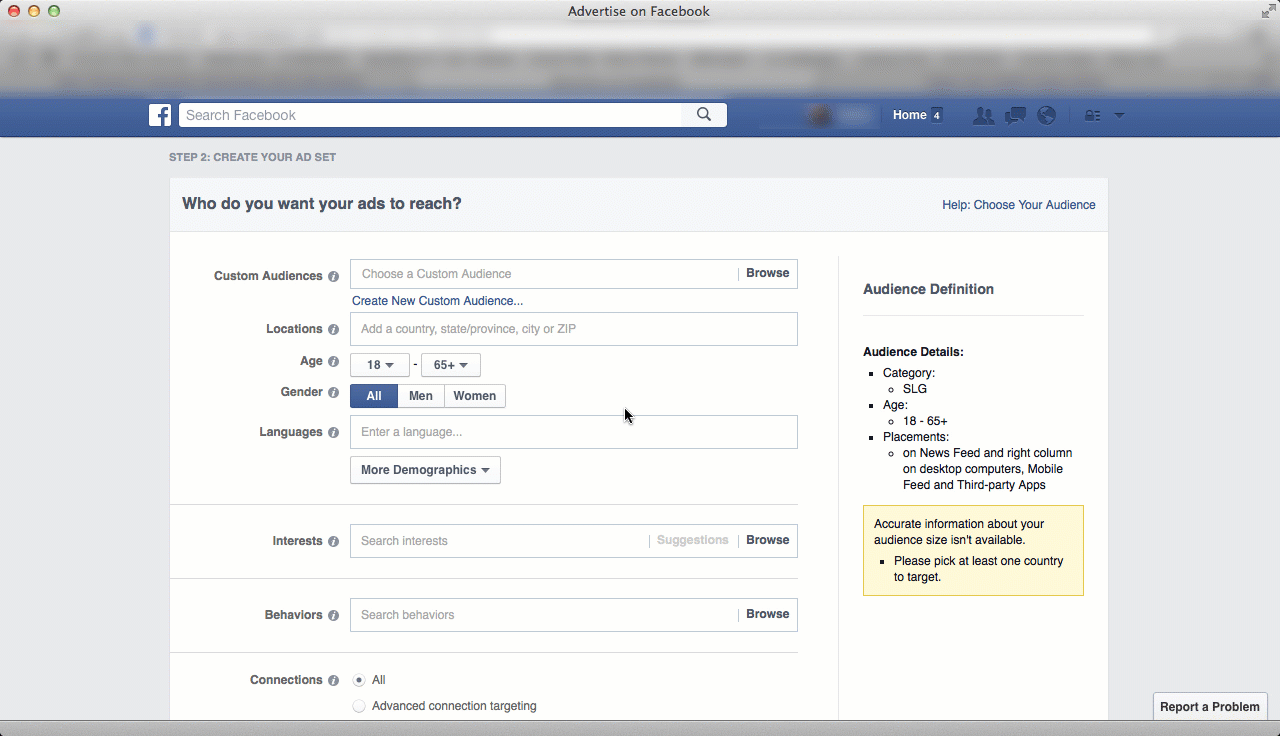Click the Audience Definition heading
This screenshot has height=736, width=1280.
coord(928,289)
